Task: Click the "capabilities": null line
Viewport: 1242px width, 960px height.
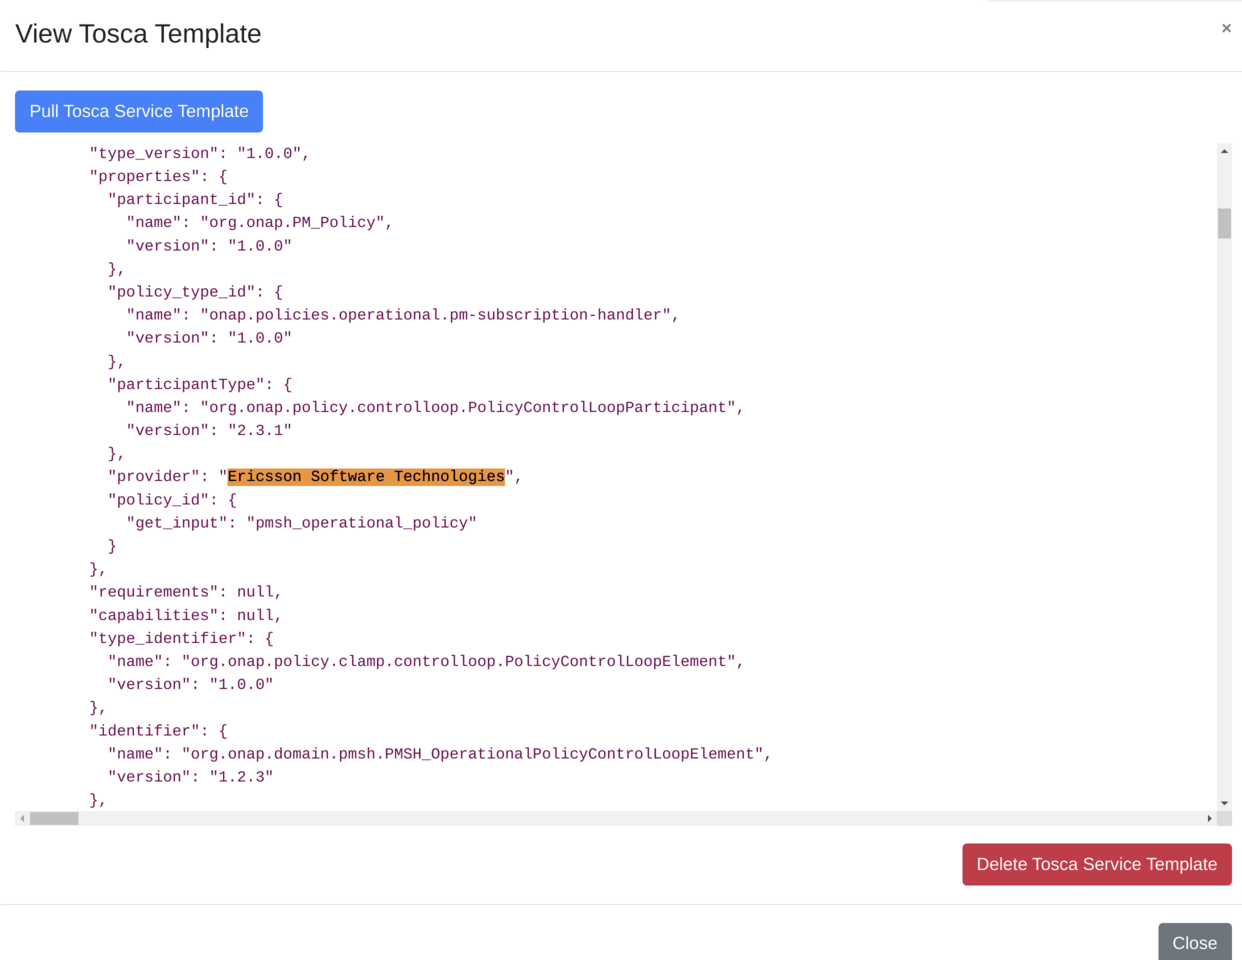Action: point(186,615)
